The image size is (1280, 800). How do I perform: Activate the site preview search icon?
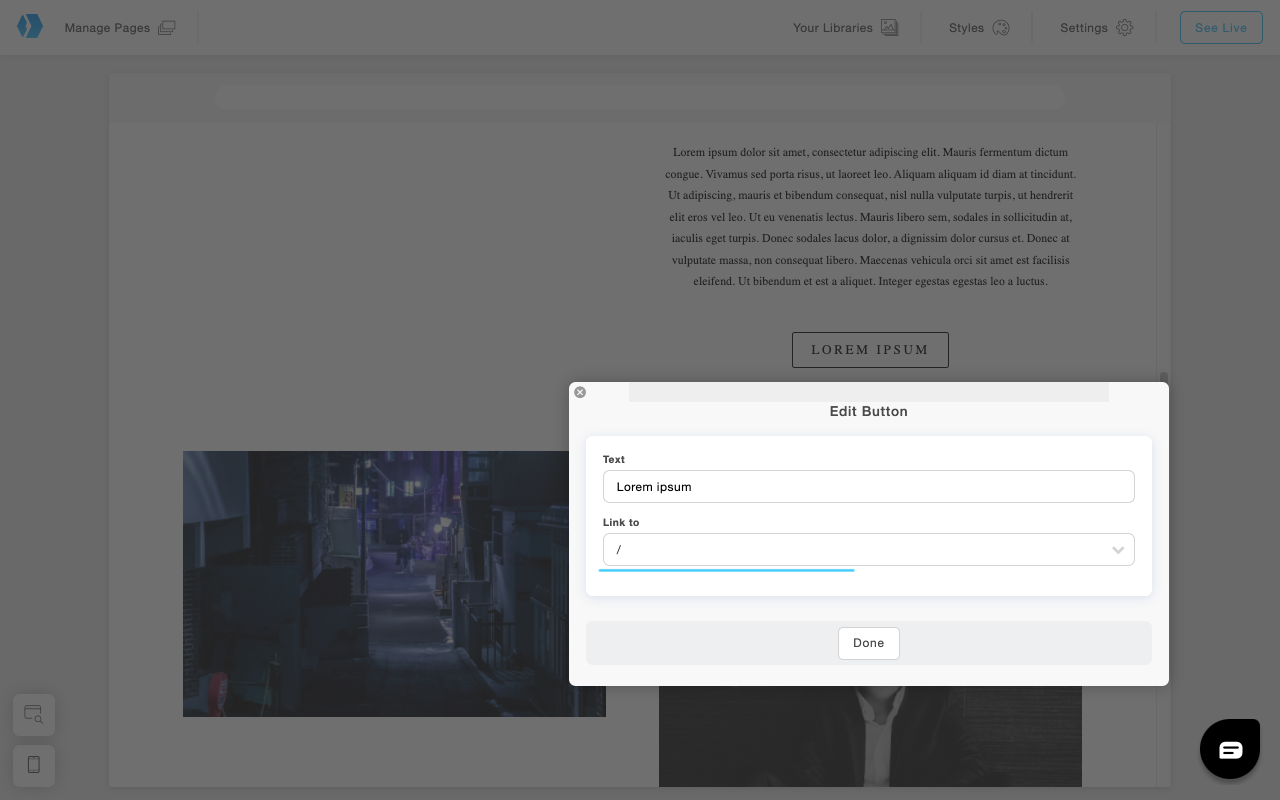click(33, 714)
